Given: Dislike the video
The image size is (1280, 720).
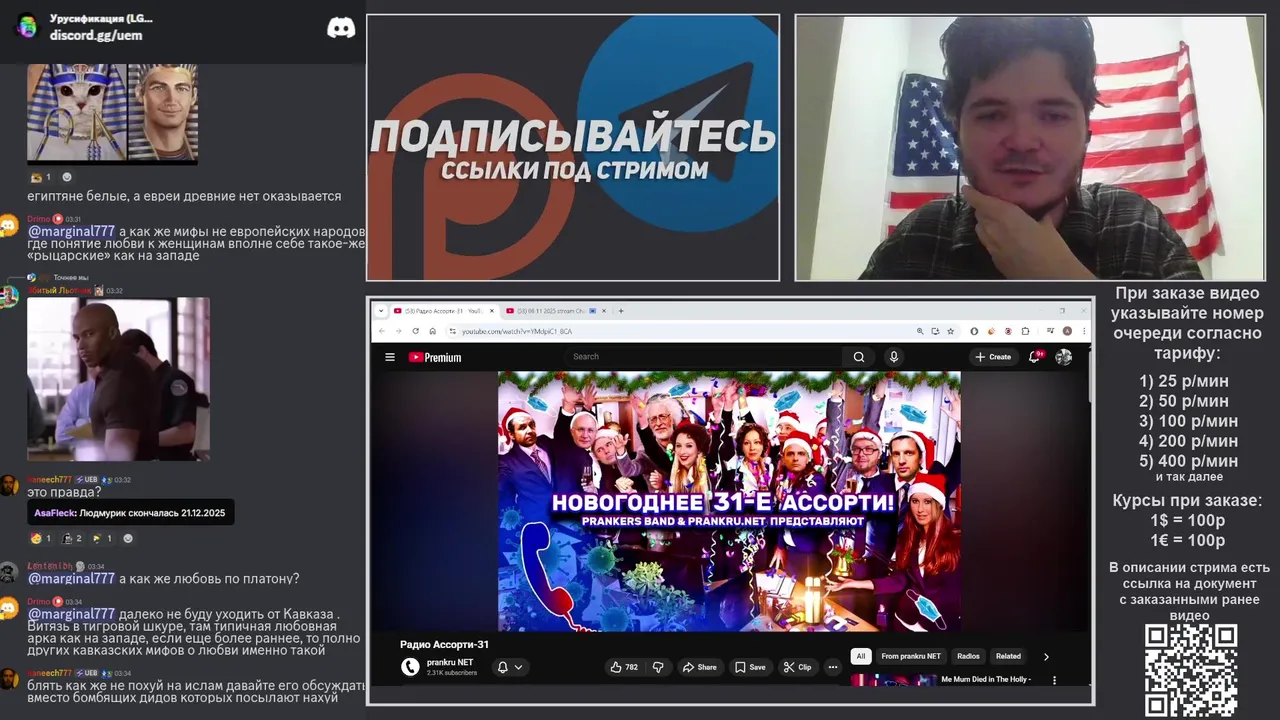Looking at the screenshot, I should point(658,667).
